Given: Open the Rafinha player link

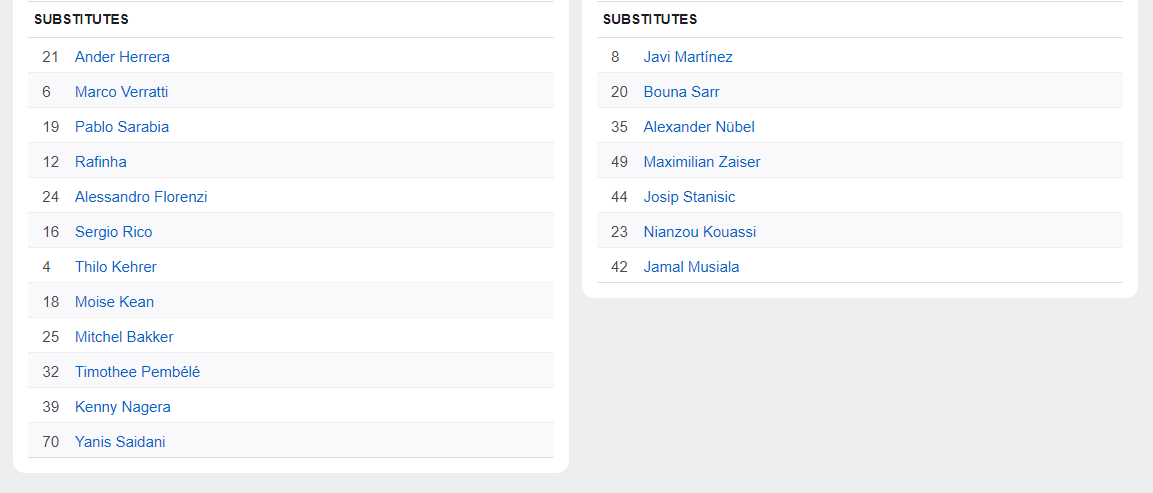Looking at the screenshot, I should point(100,162).
